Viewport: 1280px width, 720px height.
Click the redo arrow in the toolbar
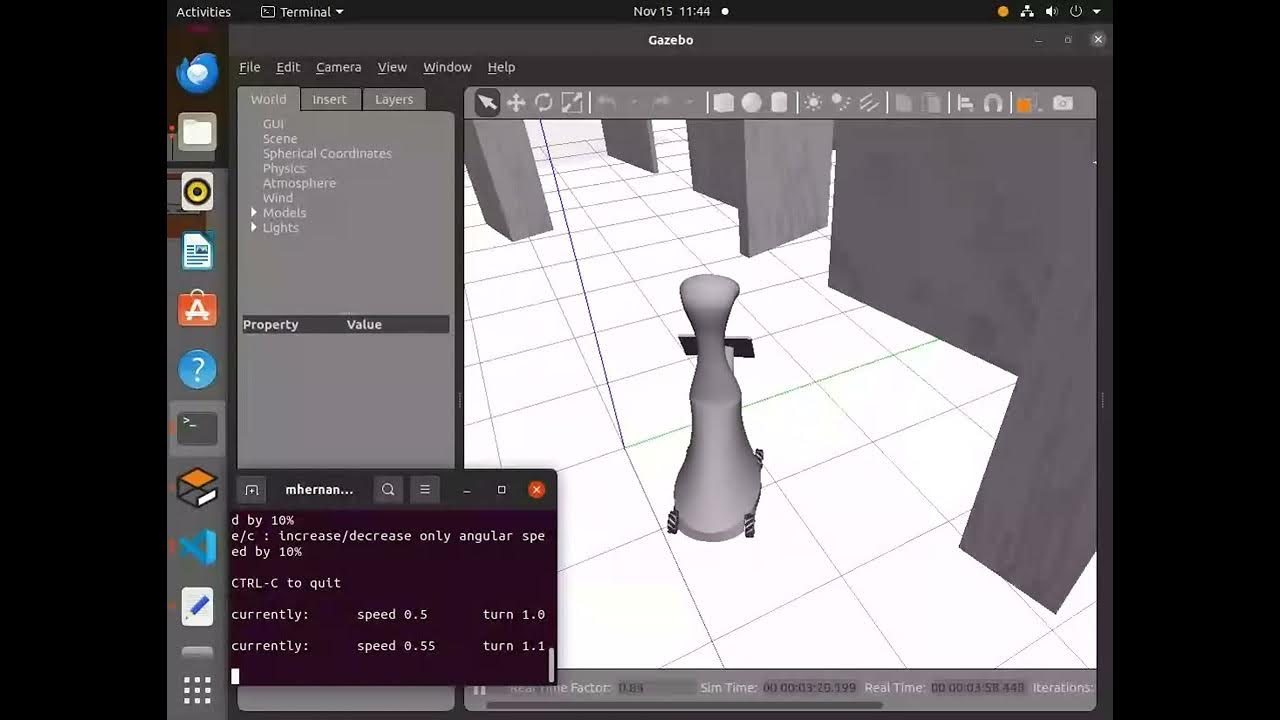(661, 103)
